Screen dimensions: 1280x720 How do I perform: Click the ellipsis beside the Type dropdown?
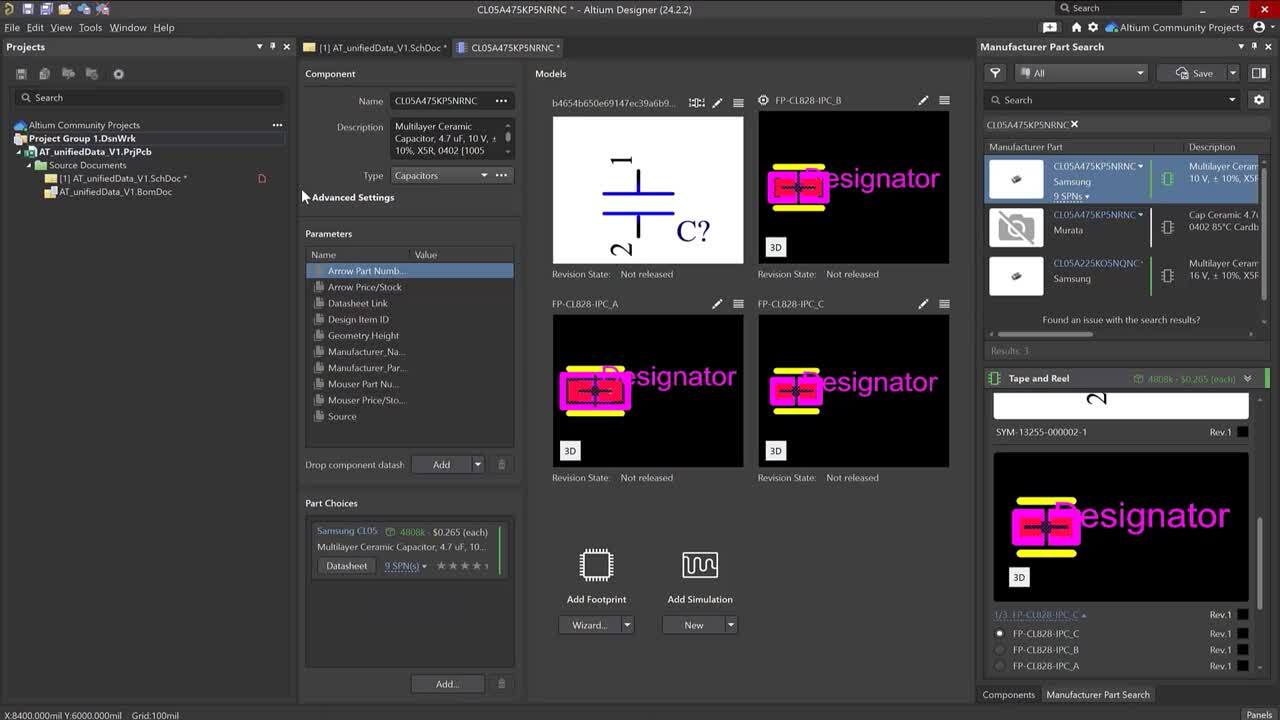click(501, 176)
